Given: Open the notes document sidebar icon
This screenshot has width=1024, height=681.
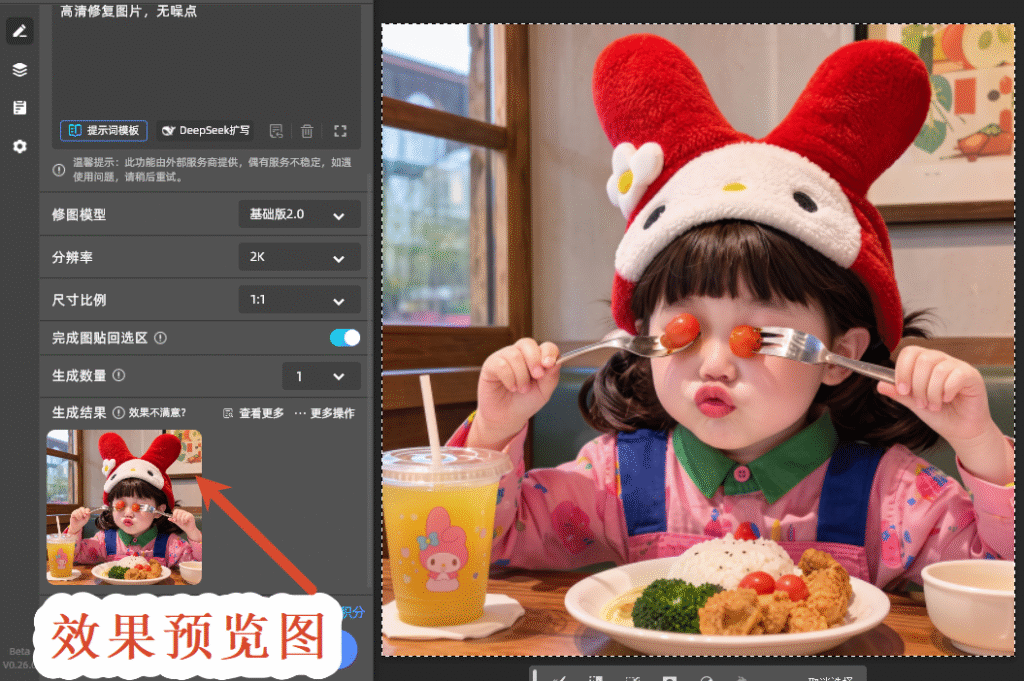Looking at the screenshot, I should [20, 108].
